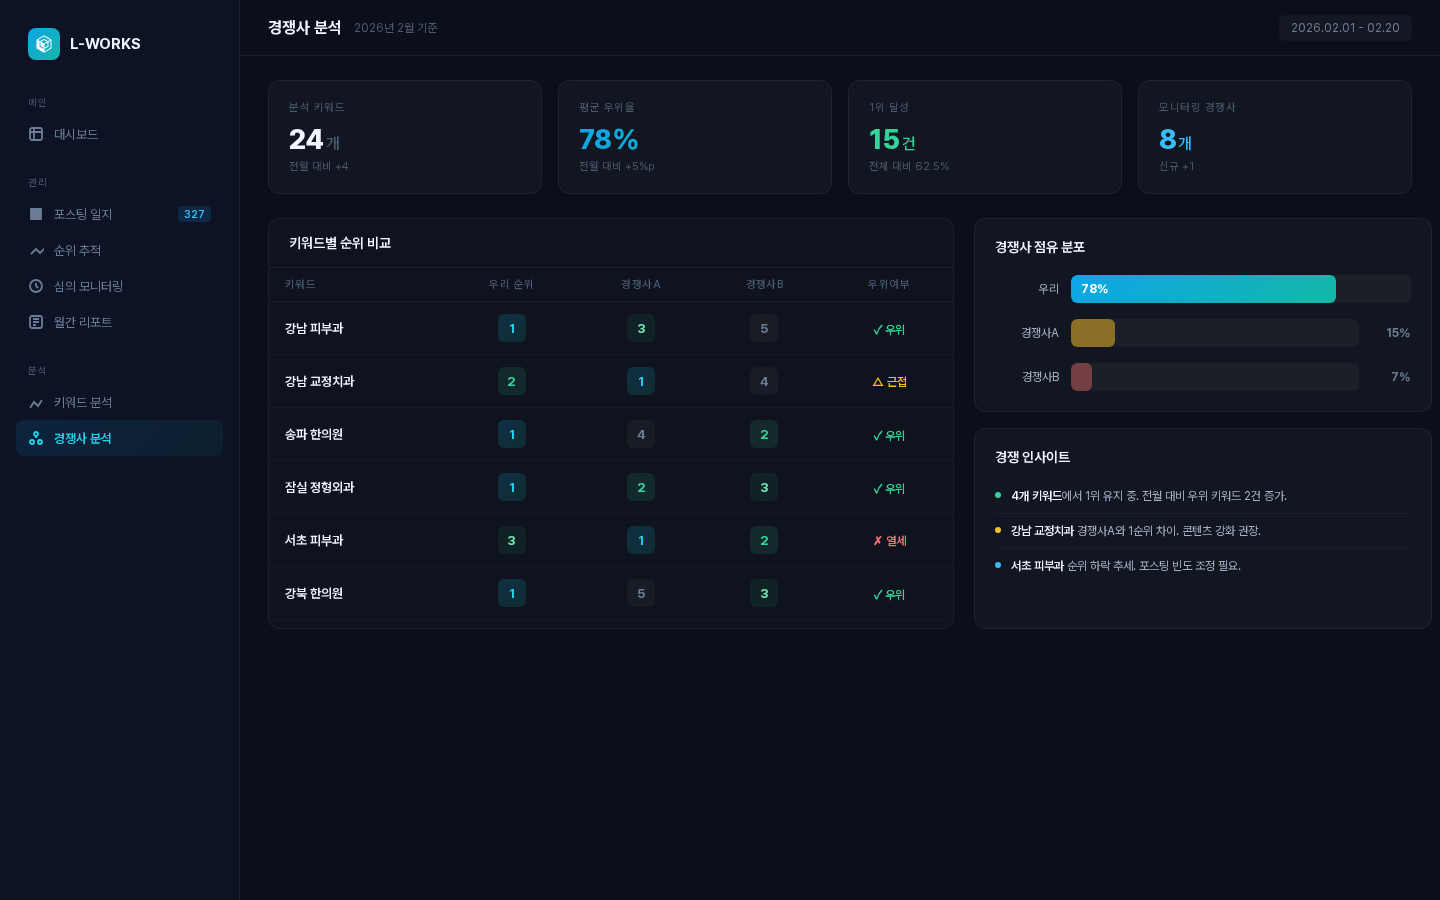Select the 강남 피부과 keyword row
This screenshot has height=900, width=1440.
(x=314, y=328)
